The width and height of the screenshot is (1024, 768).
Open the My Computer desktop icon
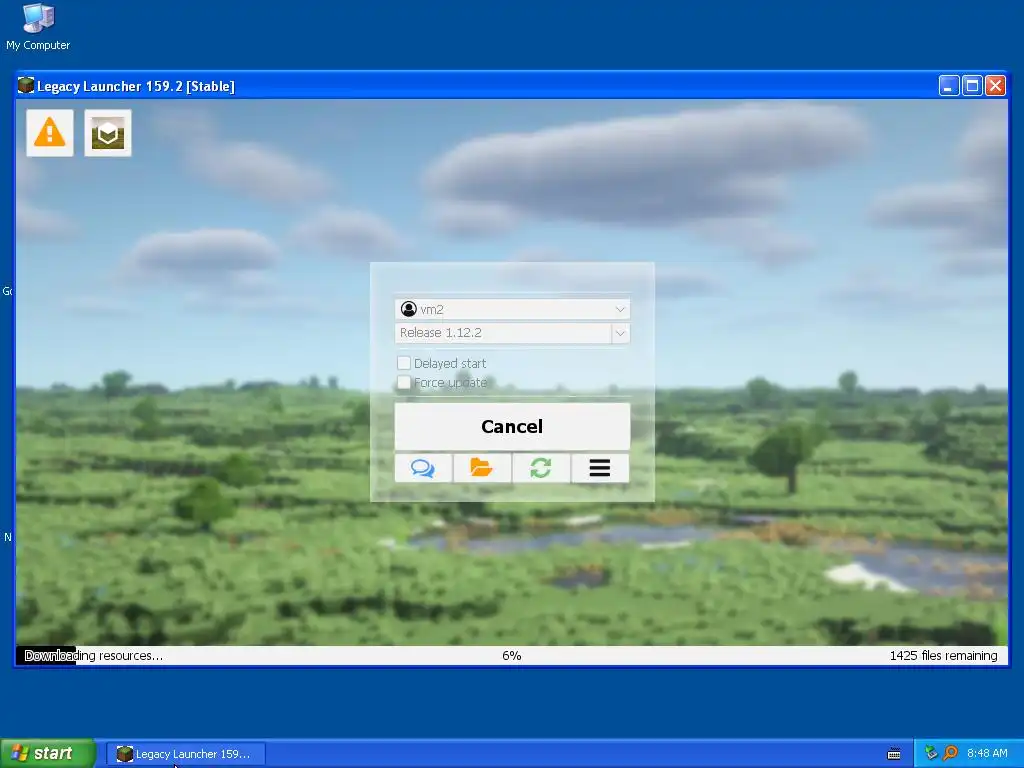point(38,27)
